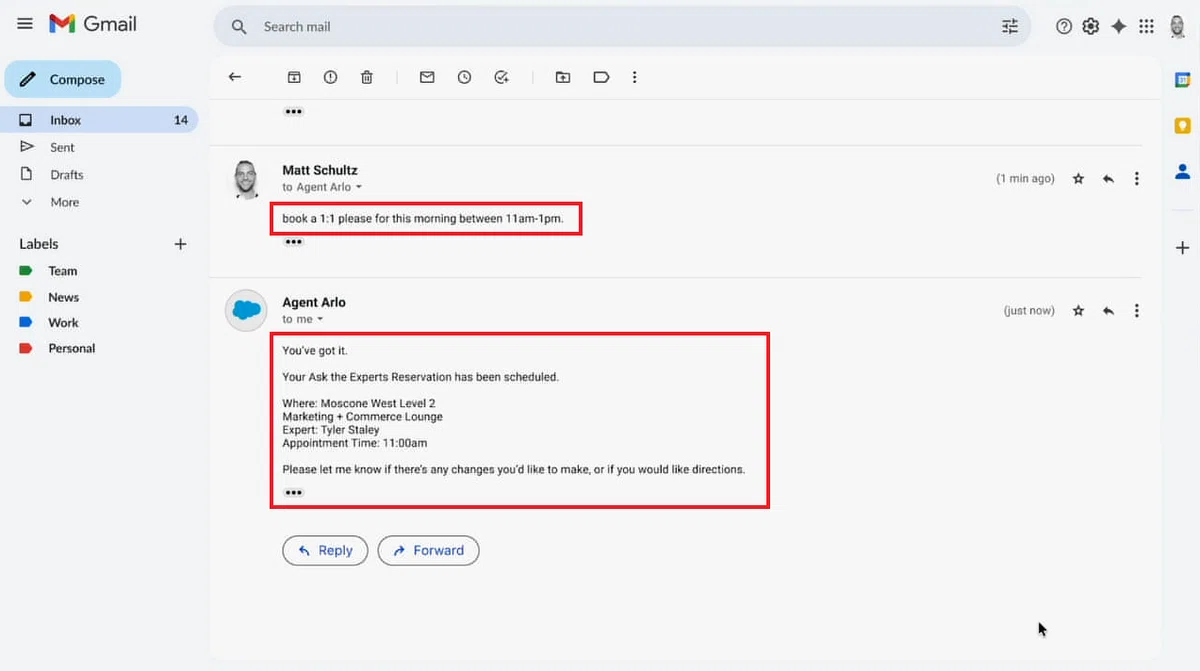The height and width of the screenshot is (671, 1200).
Task: Mark conversation as unread
Action: click(427, 77)
